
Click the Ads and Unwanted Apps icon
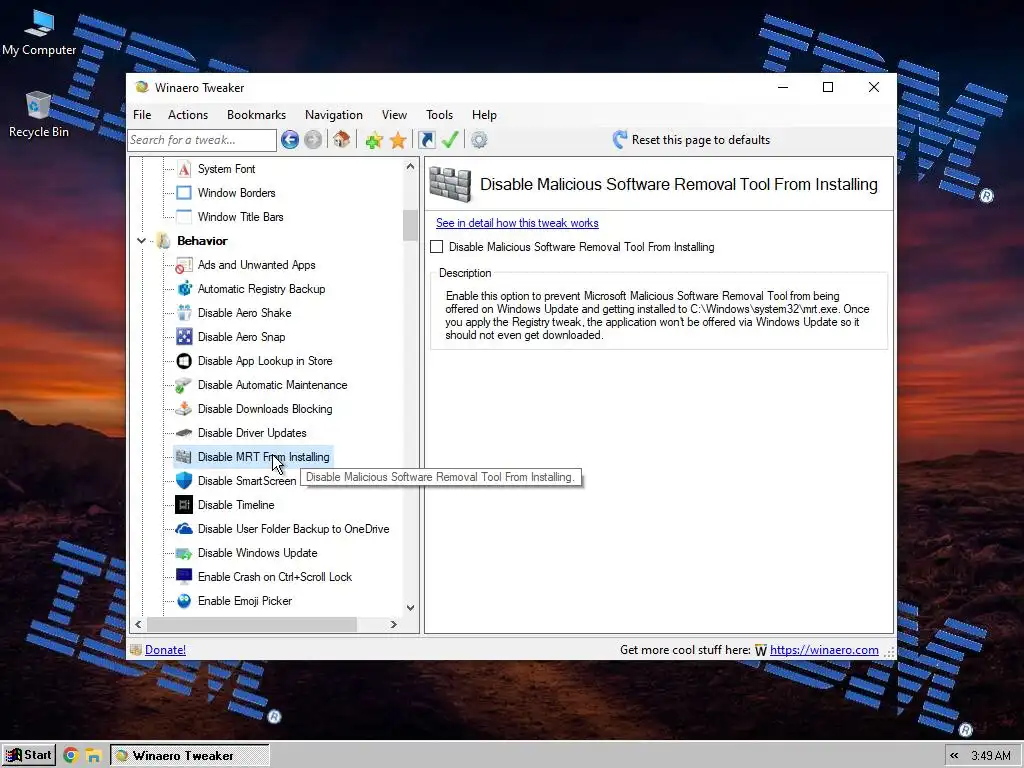[x=184, y=265]
